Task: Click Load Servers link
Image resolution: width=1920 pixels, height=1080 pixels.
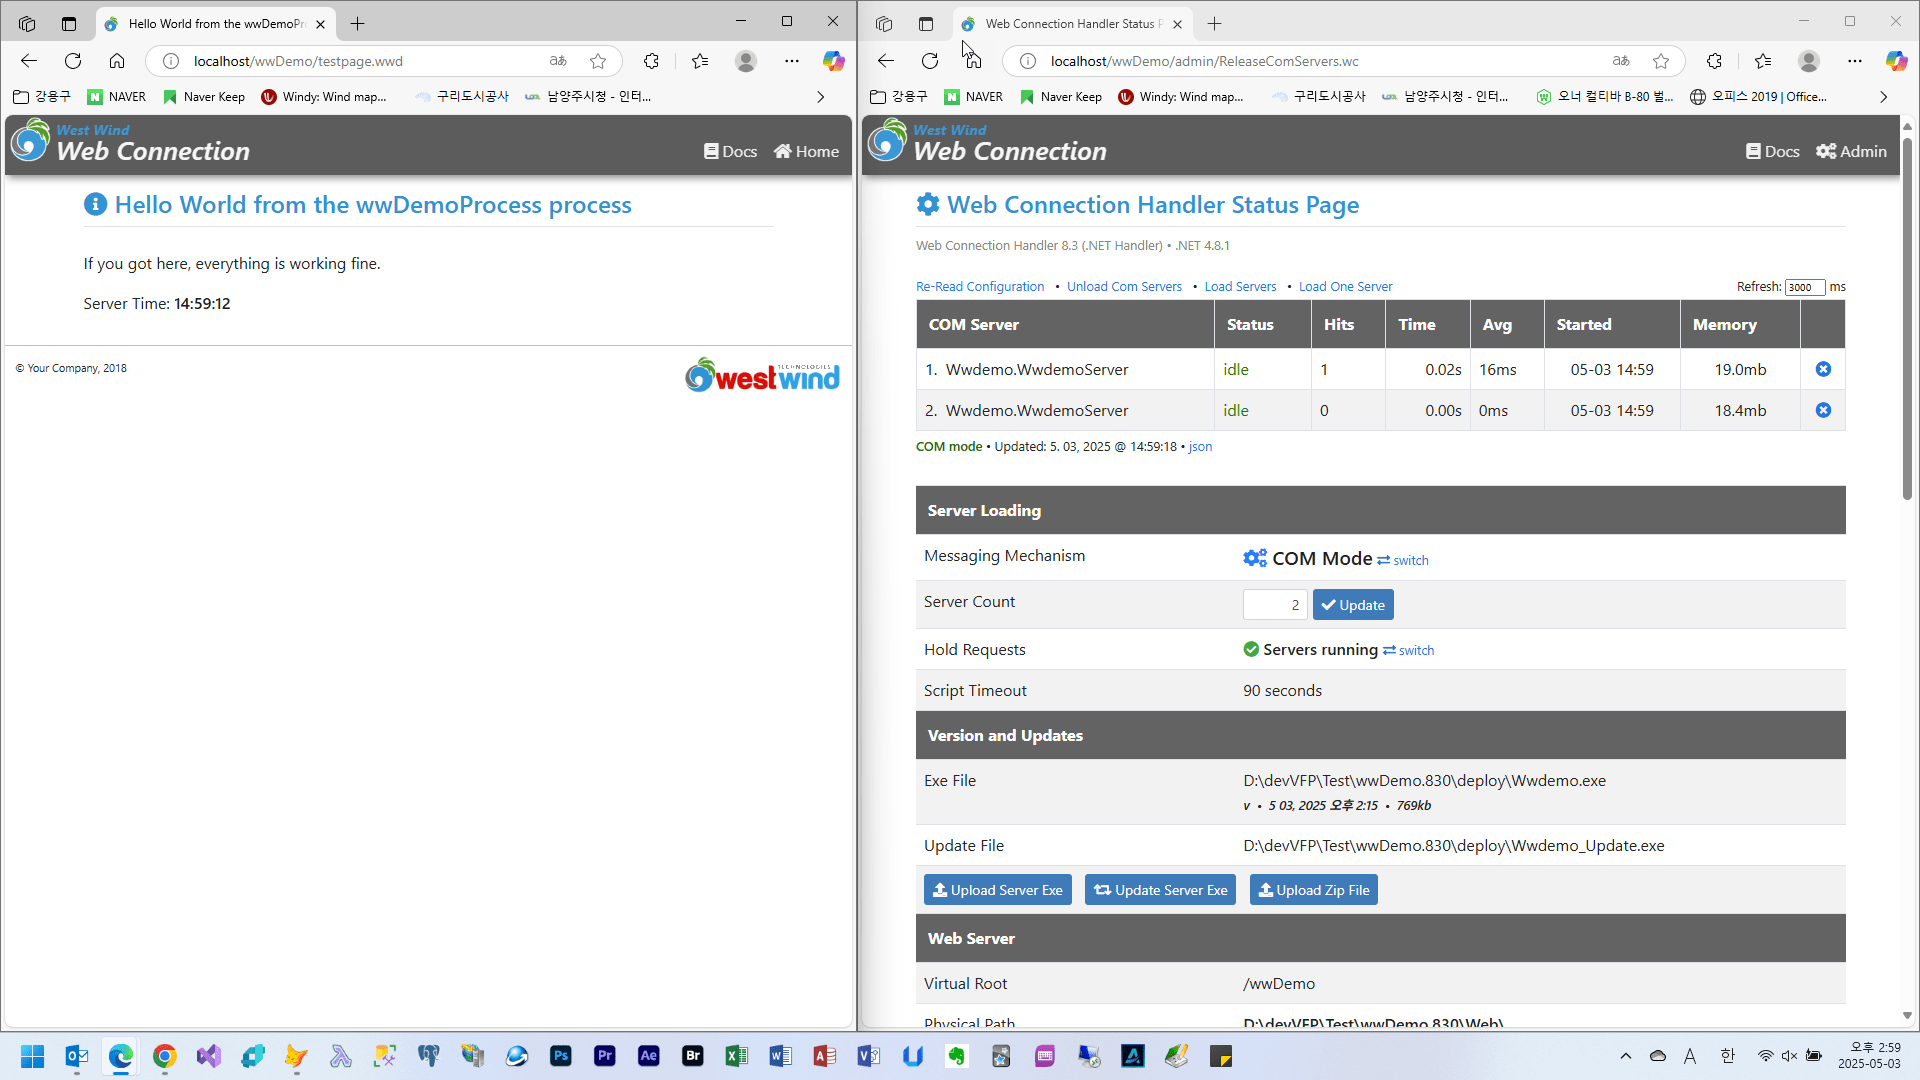Action: (x=1240, y=286)
